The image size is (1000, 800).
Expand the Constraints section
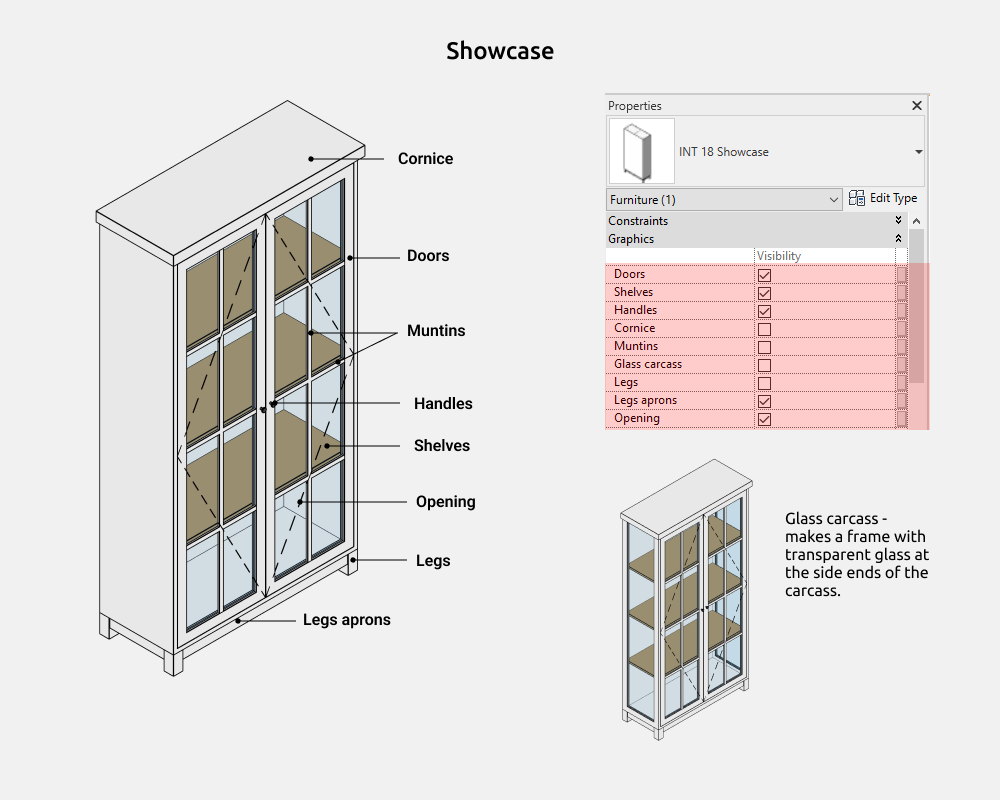click(898, 220)
